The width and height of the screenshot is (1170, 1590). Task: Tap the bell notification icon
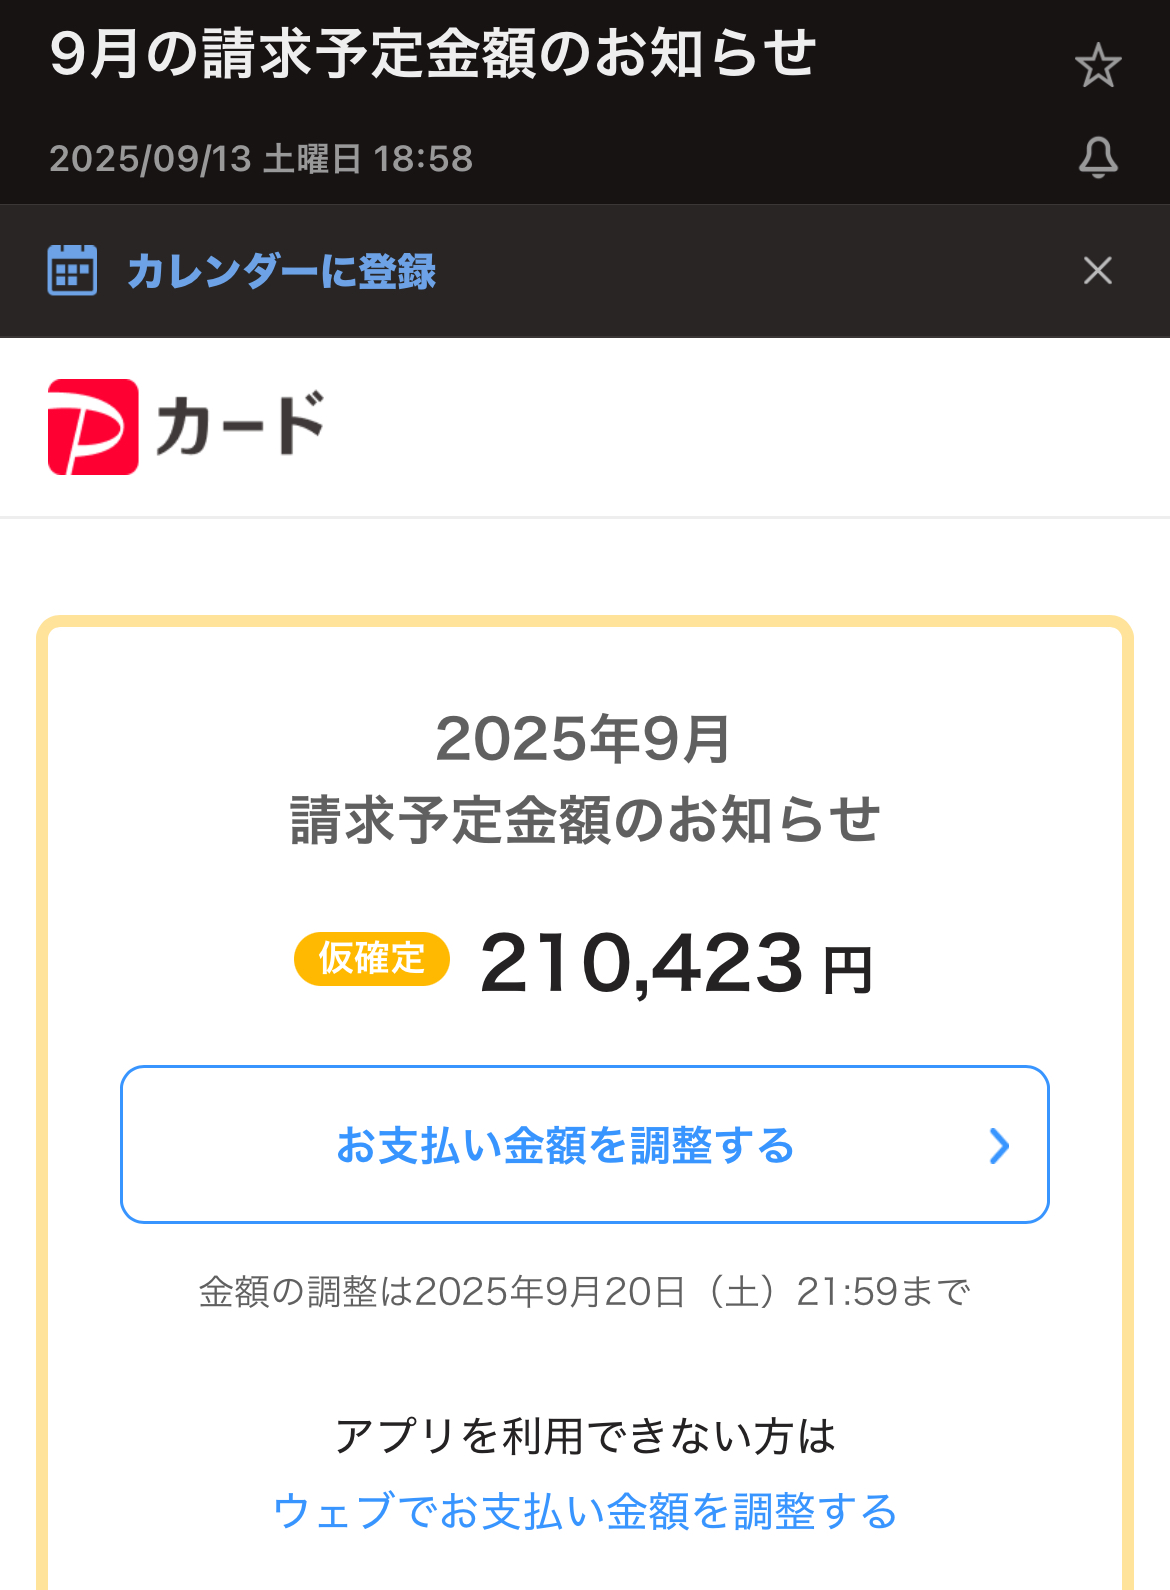[x=1098, y=157]
